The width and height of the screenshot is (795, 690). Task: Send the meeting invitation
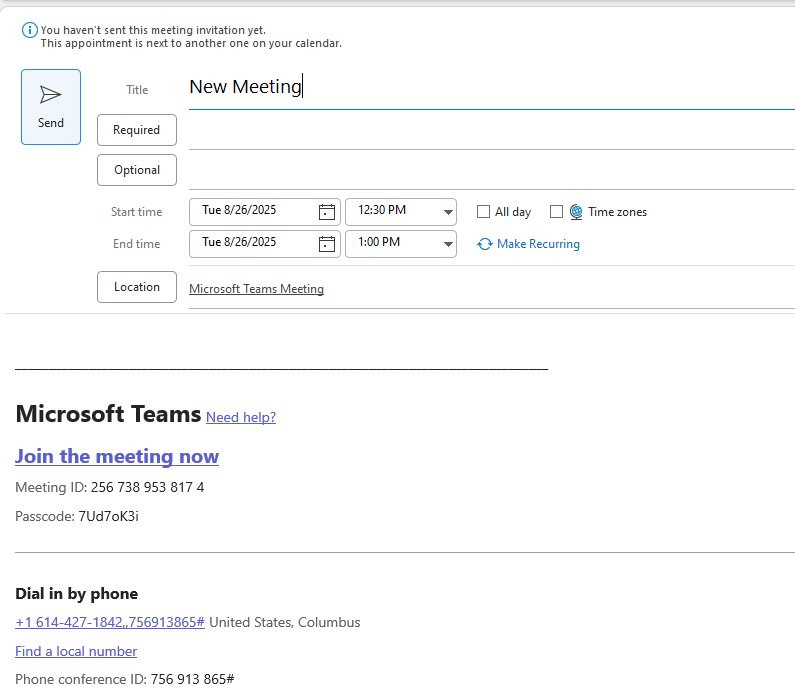point(51,107)
